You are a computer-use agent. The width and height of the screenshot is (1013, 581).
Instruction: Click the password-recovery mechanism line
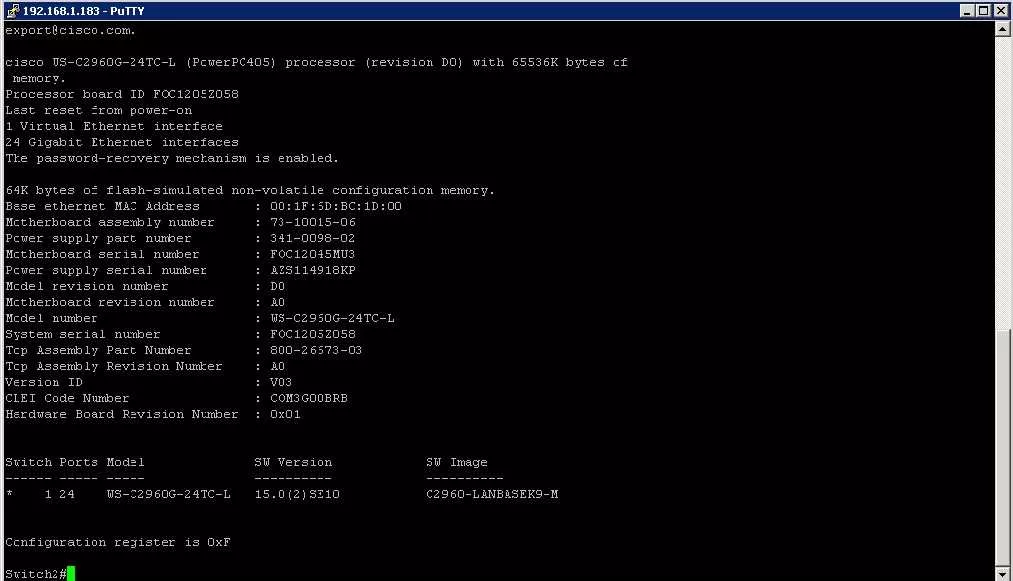click(172, 158)
